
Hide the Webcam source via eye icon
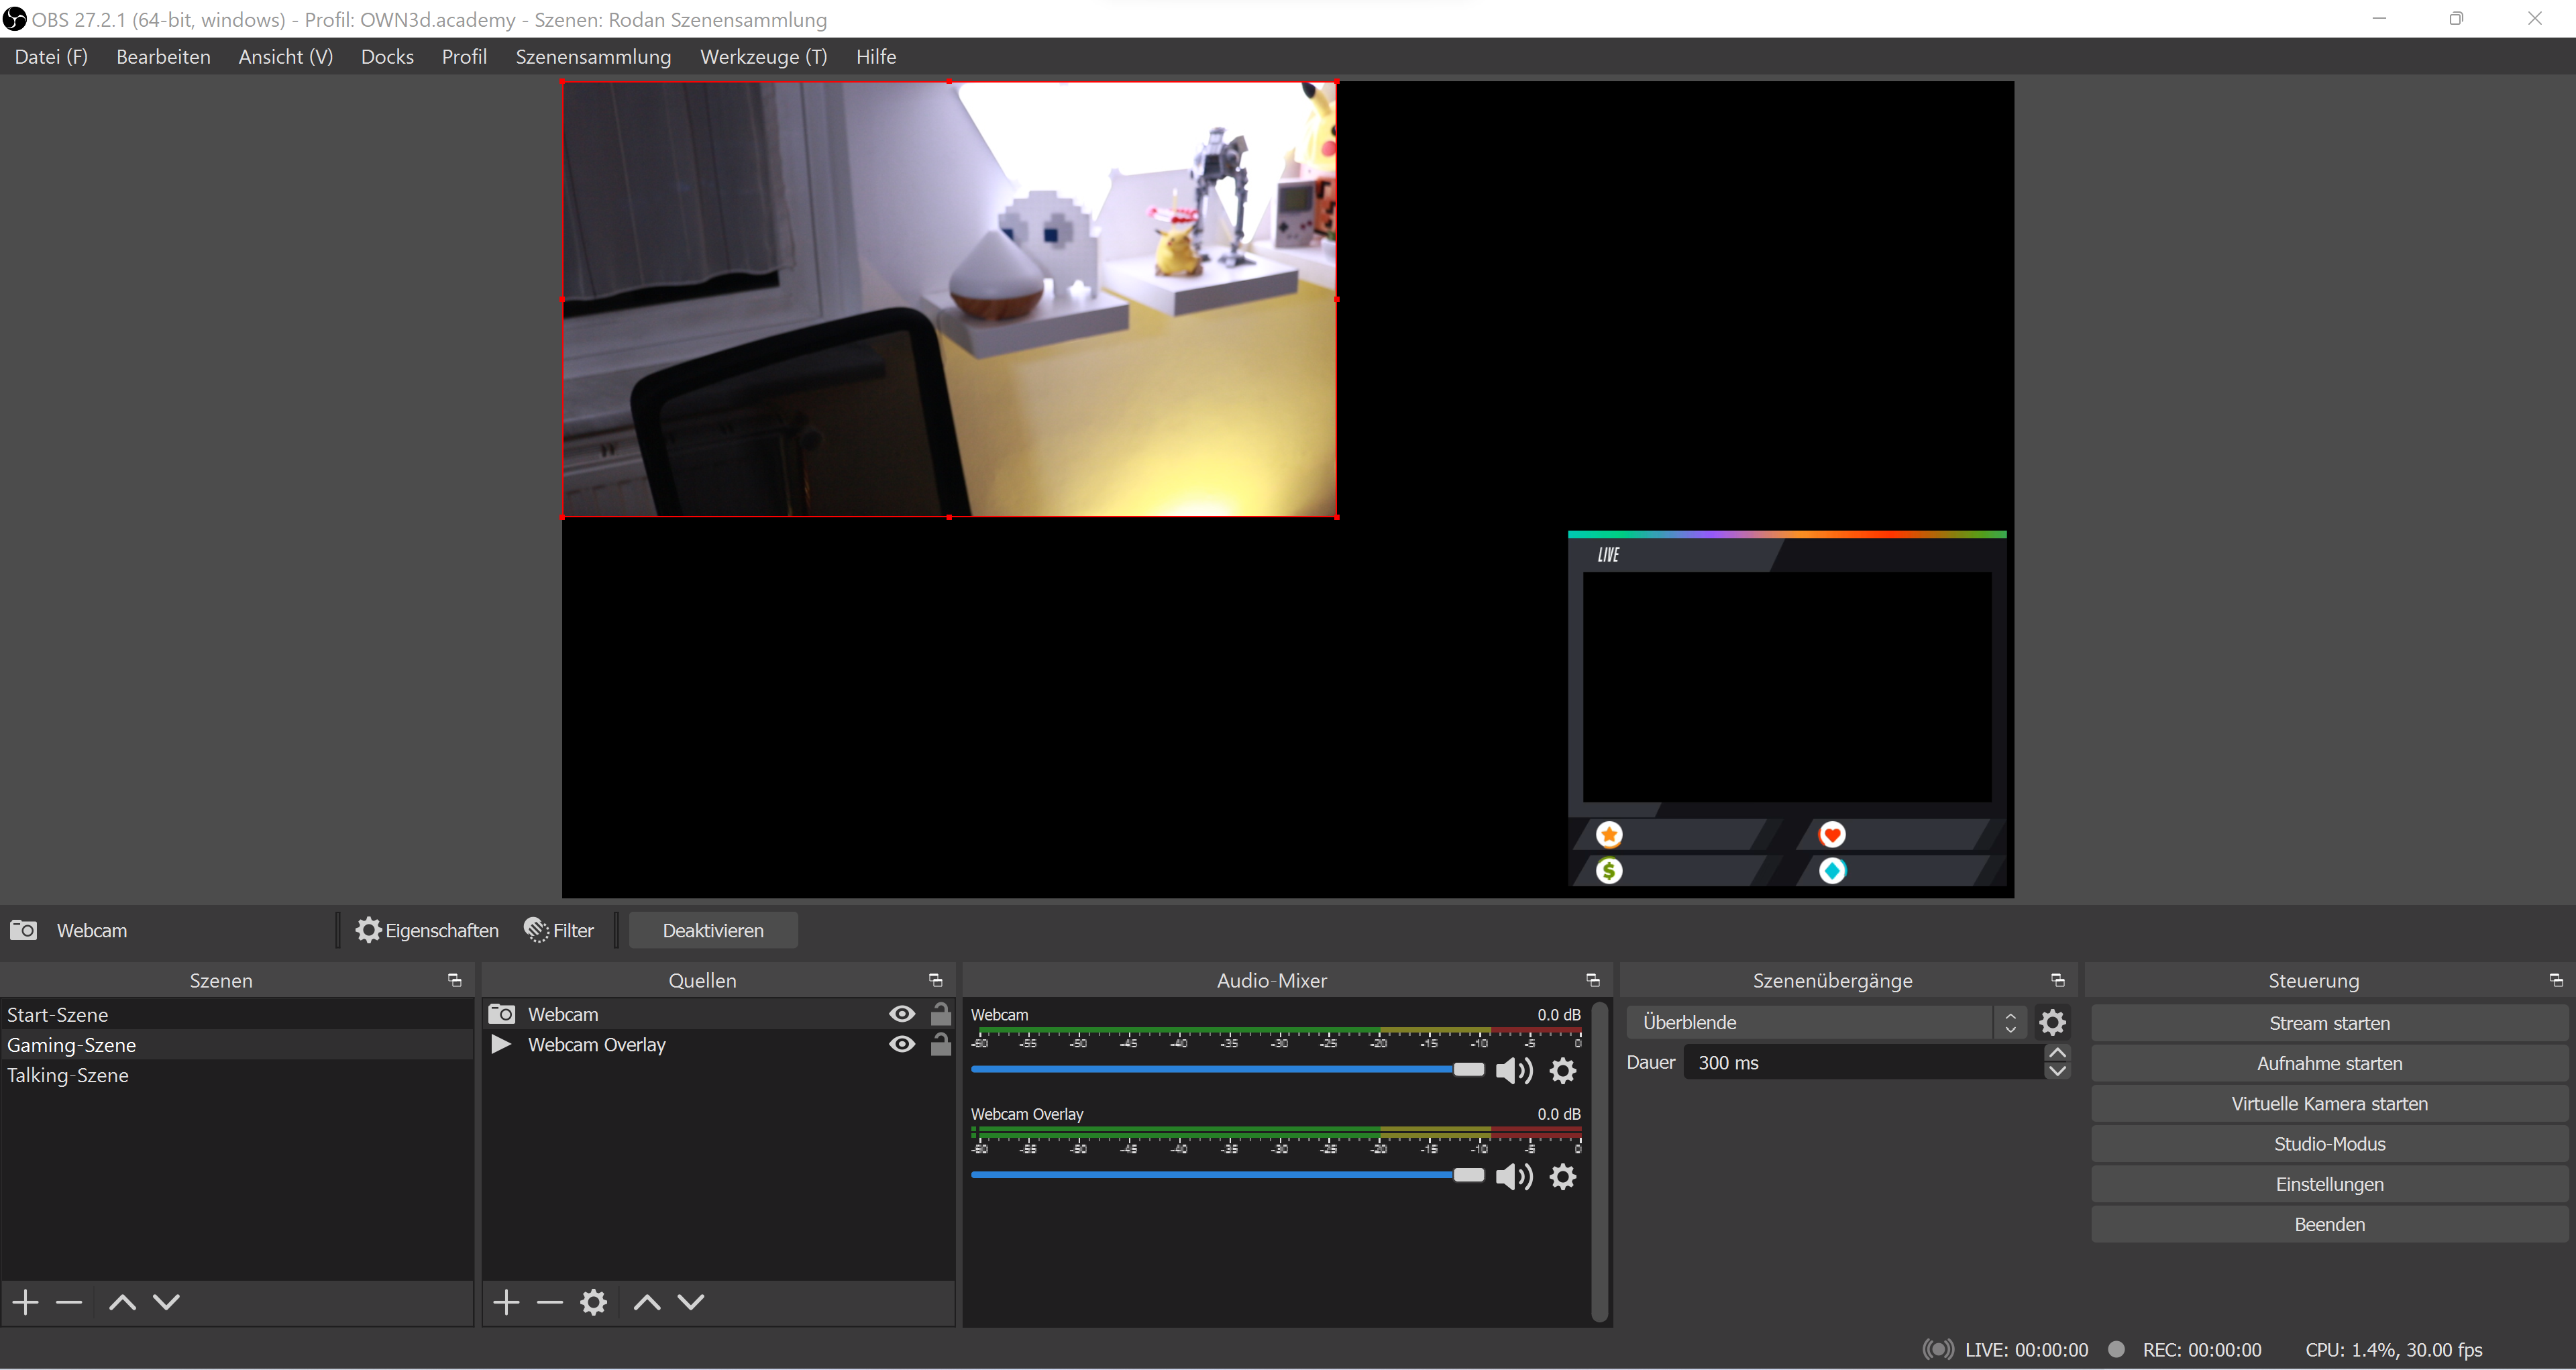click(x=901, y=1014)
